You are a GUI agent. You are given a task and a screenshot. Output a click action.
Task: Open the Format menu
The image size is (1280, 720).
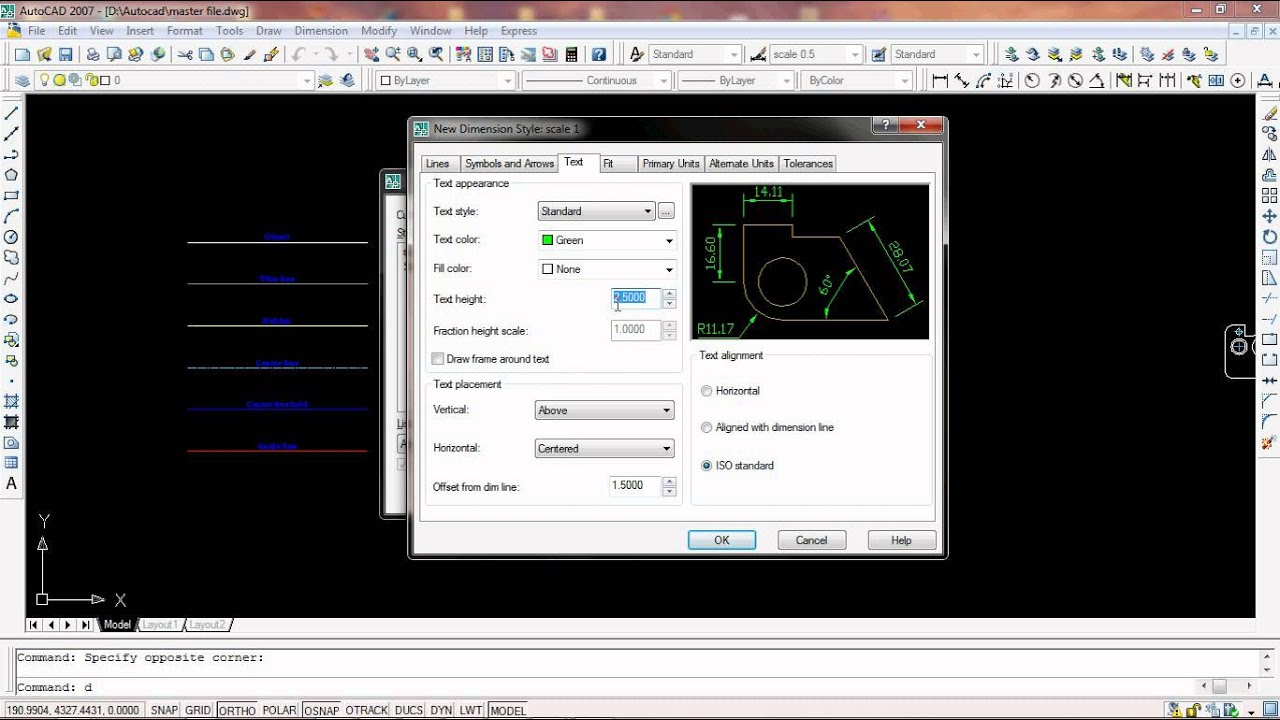pos(185,31)
